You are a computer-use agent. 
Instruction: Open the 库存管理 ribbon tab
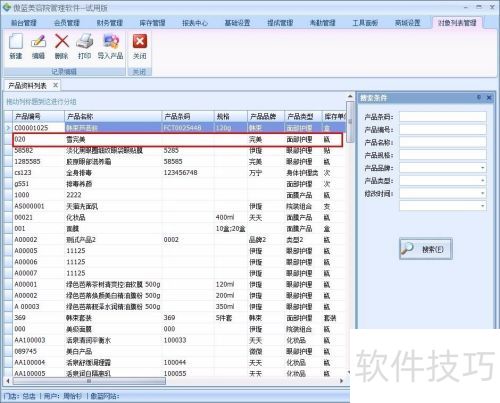pyautogui.click(x=152, y=23)
